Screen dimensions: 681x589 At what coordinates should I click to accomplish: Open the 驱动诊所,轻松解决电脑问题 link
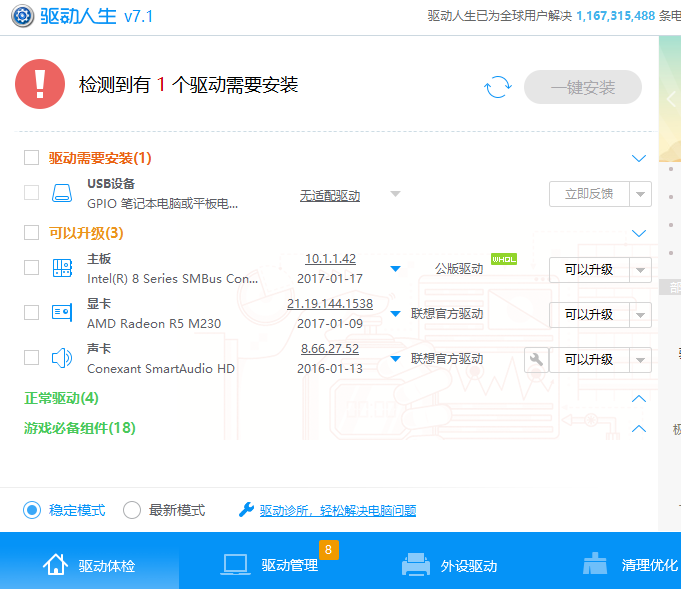tap(338, 510)
